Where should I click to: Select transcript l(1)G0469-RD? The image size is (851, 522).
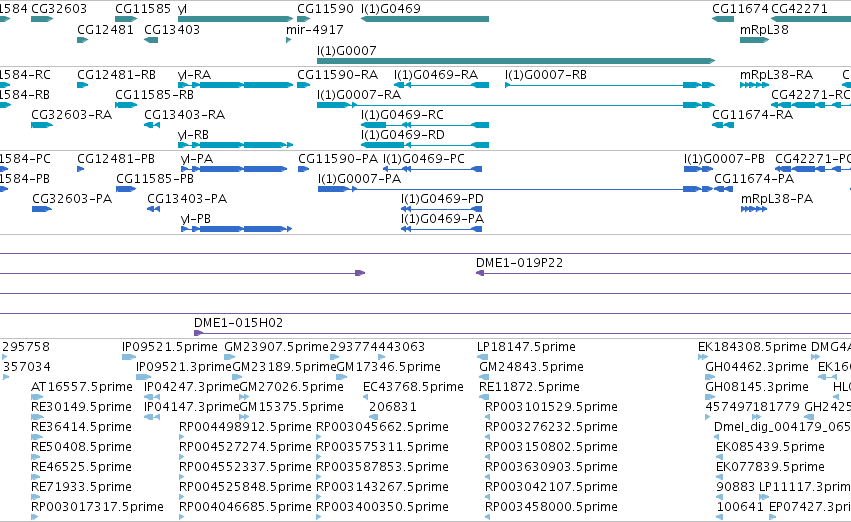[403, 135]
